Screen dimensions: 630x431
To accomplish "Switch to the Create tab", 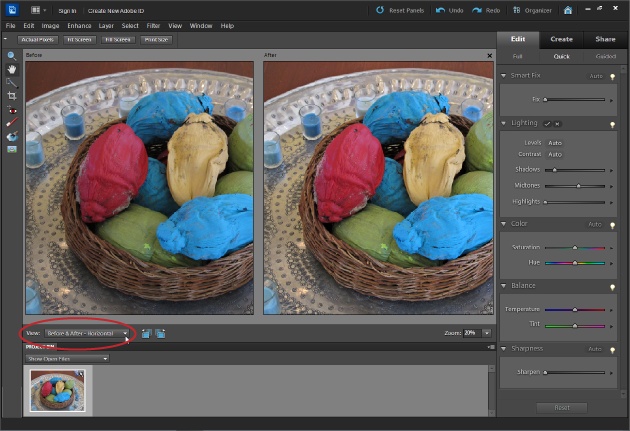I will (561, 39).
